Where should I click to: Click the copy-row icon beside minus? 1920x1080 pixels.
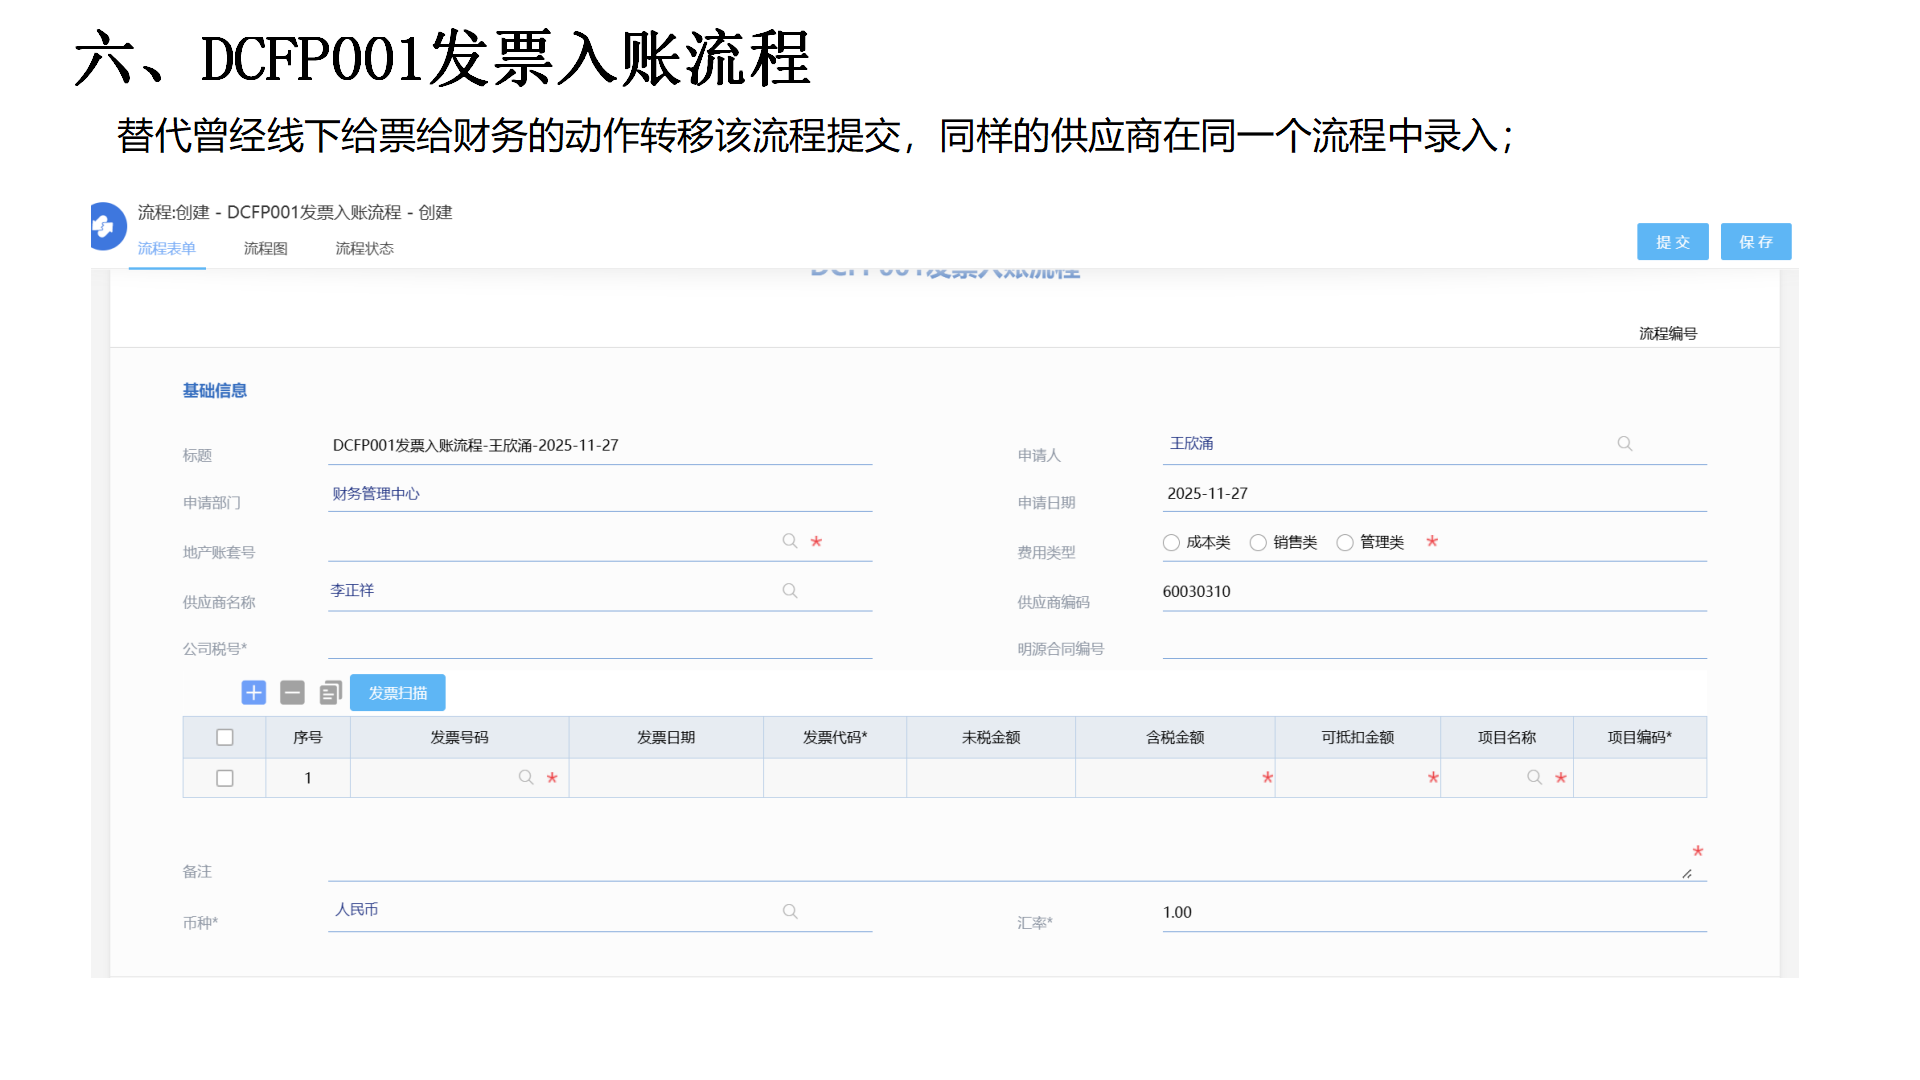(330, 692)
